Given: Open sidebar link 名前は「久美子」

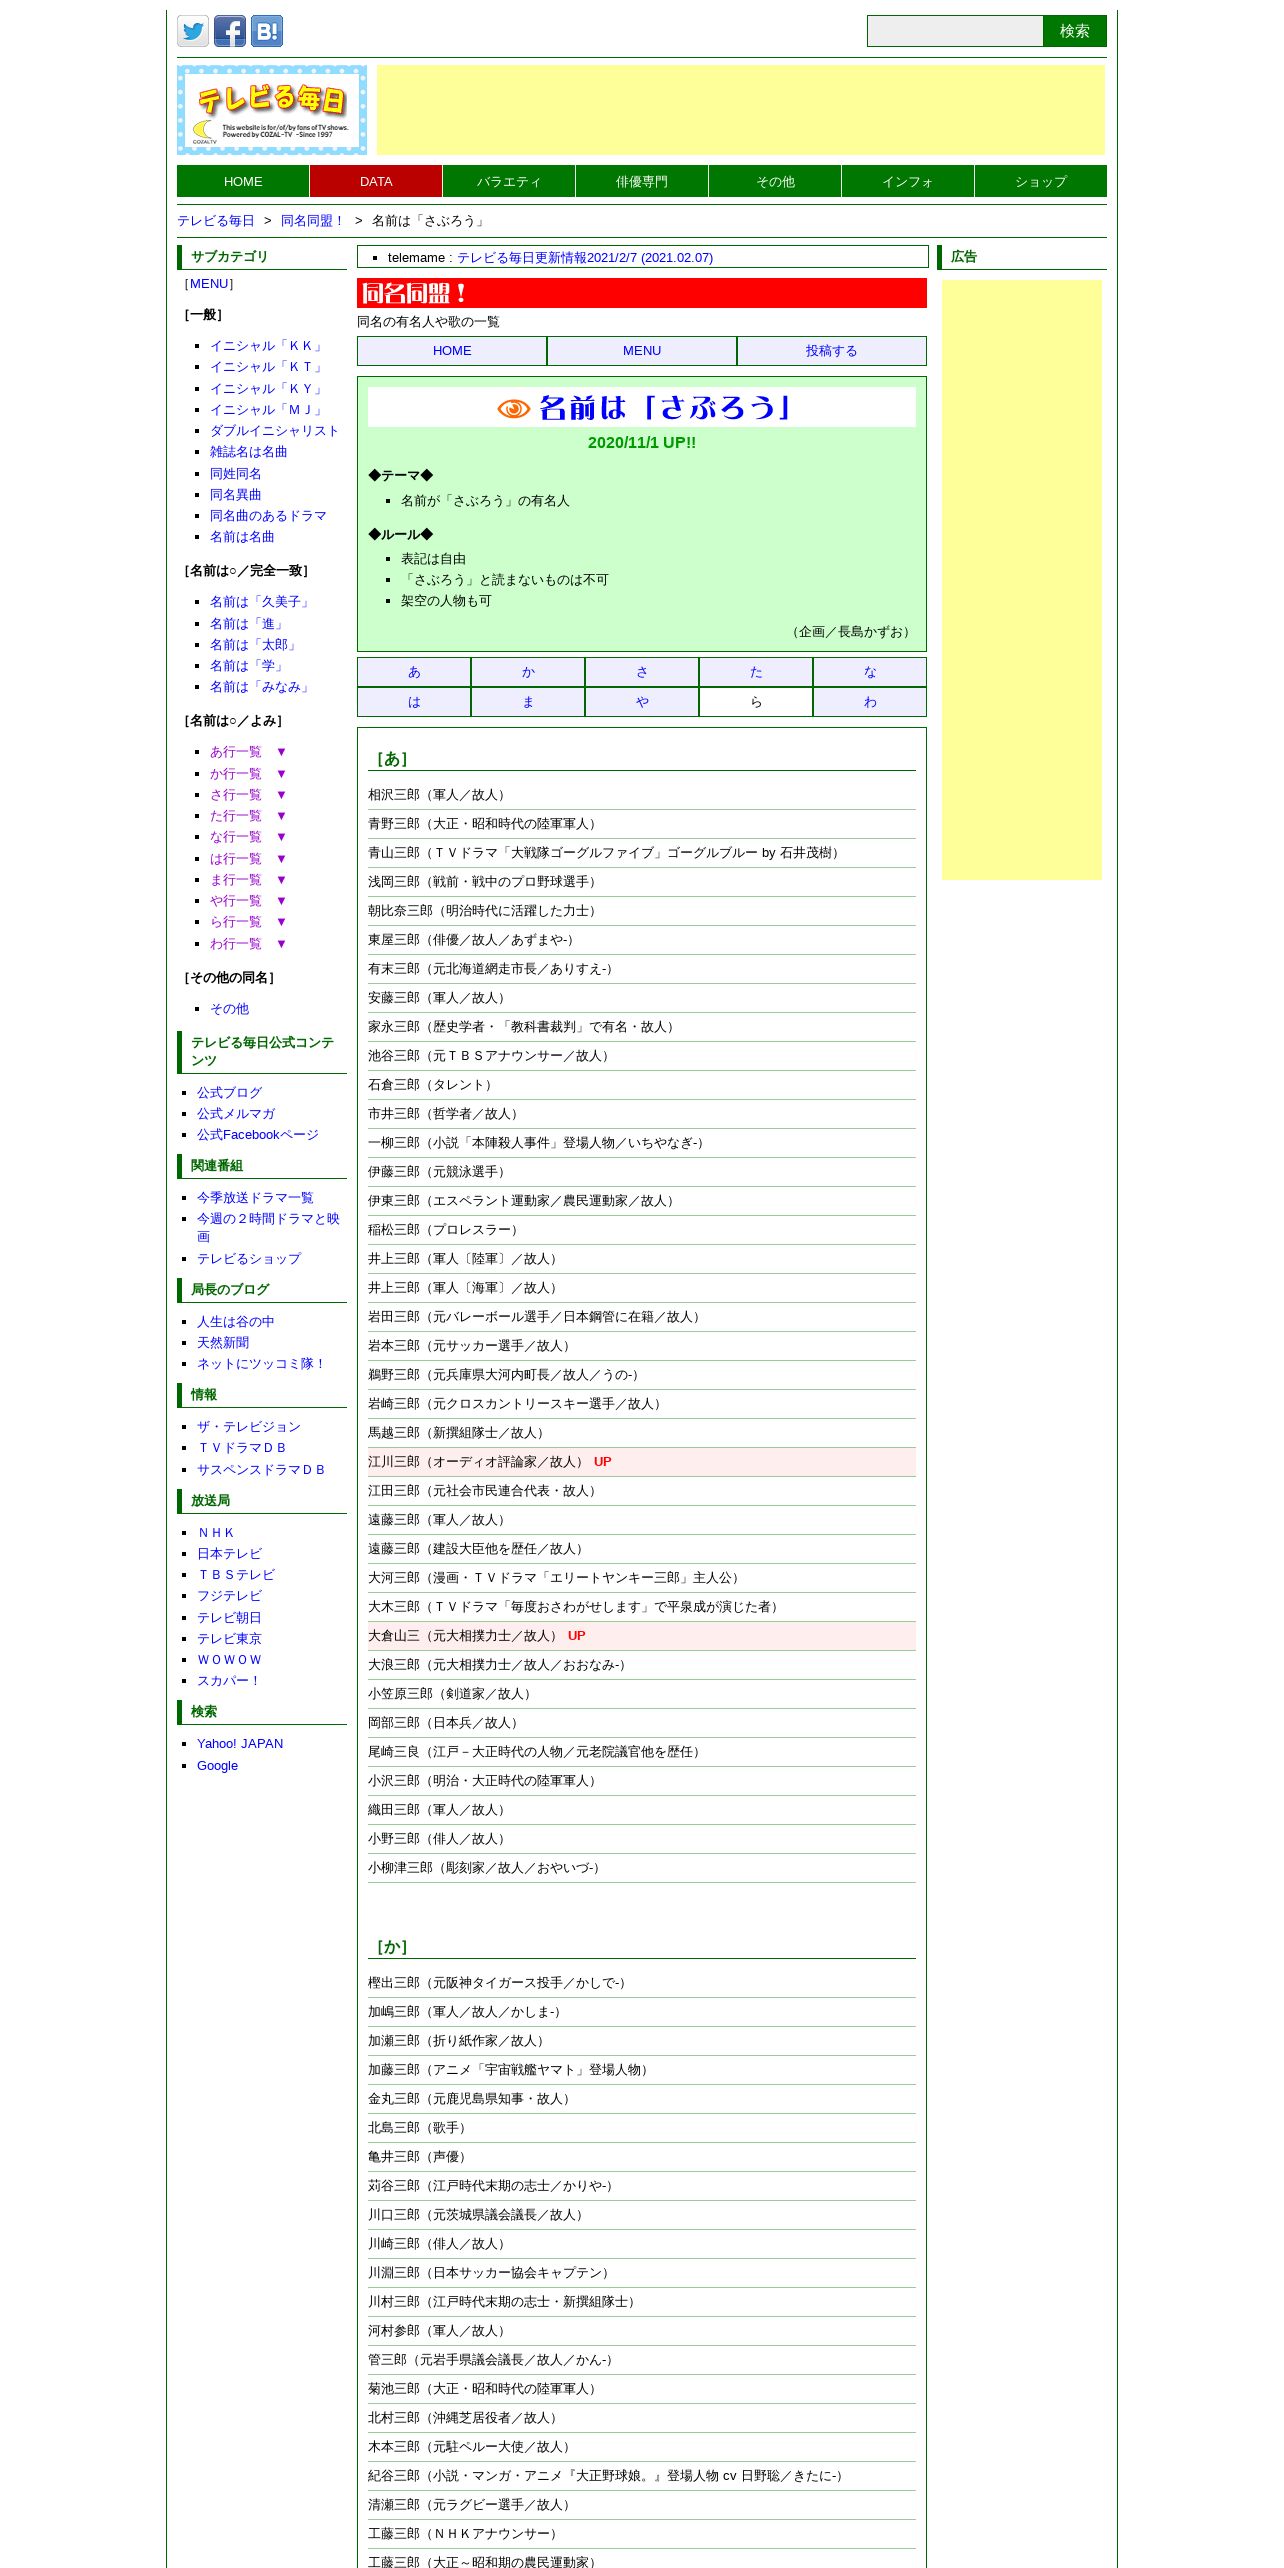Looking at the screenshot, I should click(261, 602).
